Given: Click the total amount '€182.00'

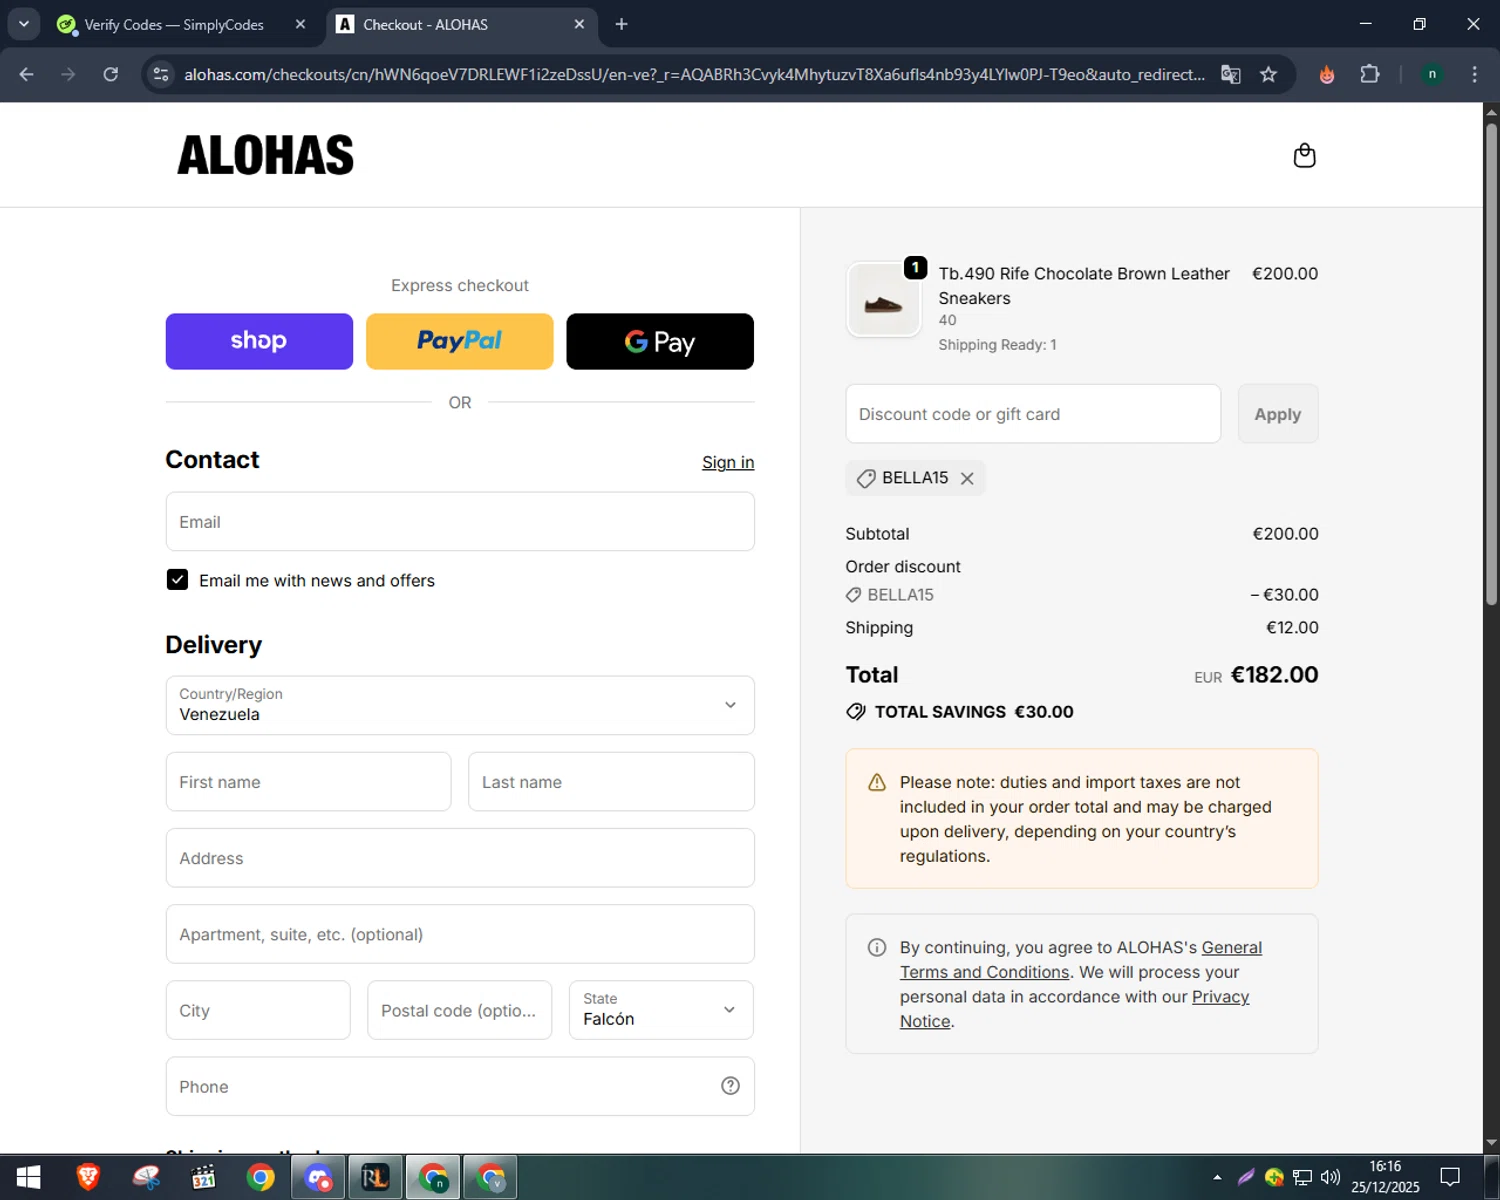Looking at the screenshot, I should click(1274, 675).
